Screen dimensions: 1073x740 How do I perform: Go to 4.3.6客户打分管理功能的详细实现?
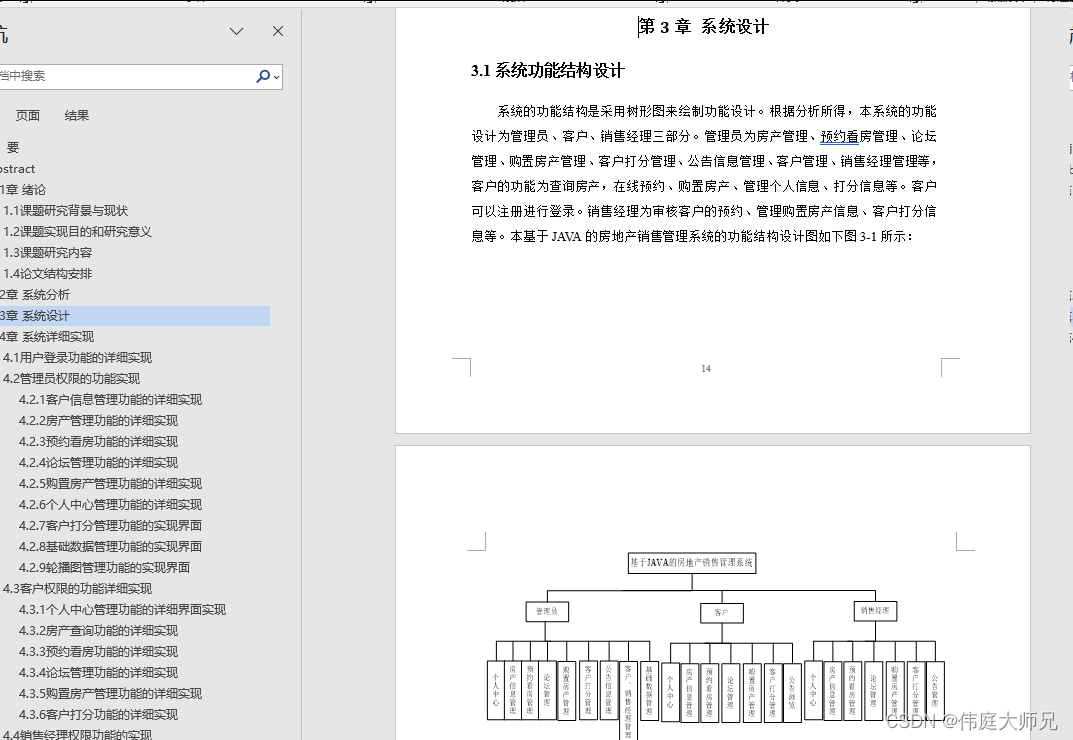[99, 715]
